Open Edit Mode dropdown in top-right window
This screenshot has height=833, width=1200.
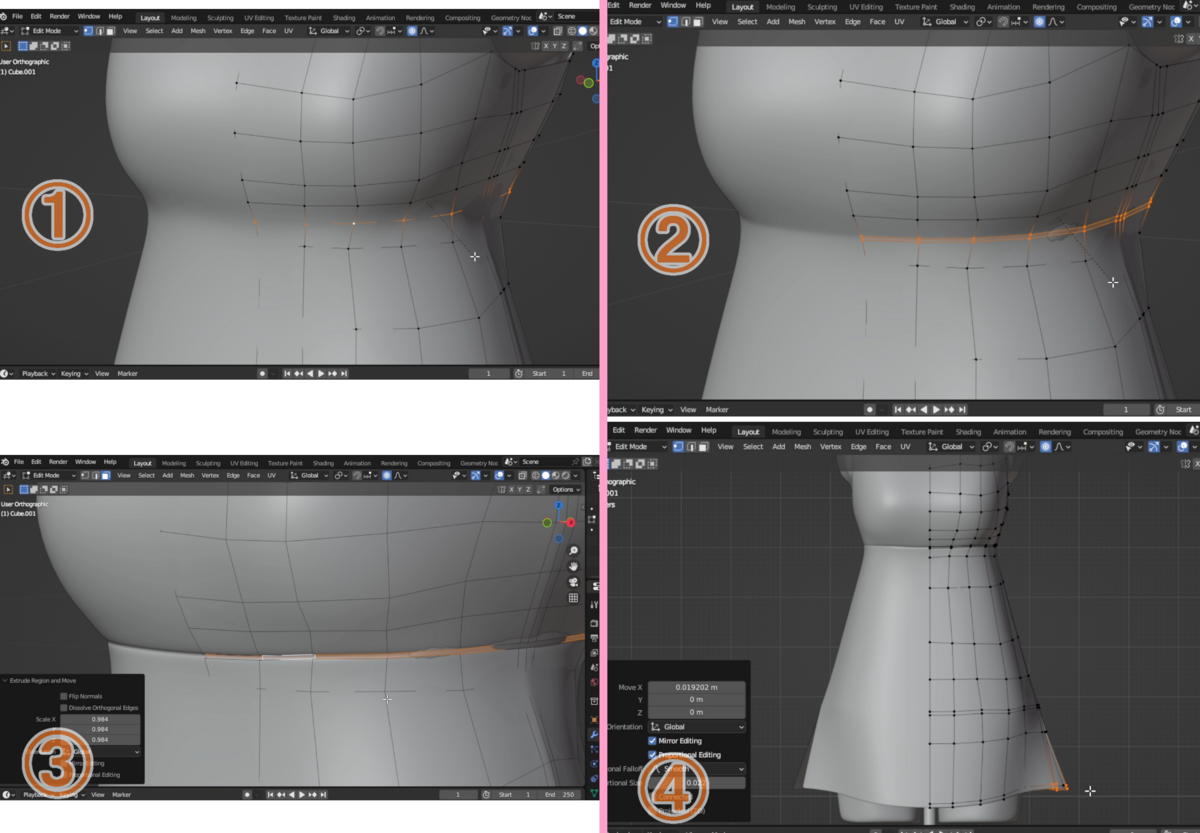coord(636,22)
